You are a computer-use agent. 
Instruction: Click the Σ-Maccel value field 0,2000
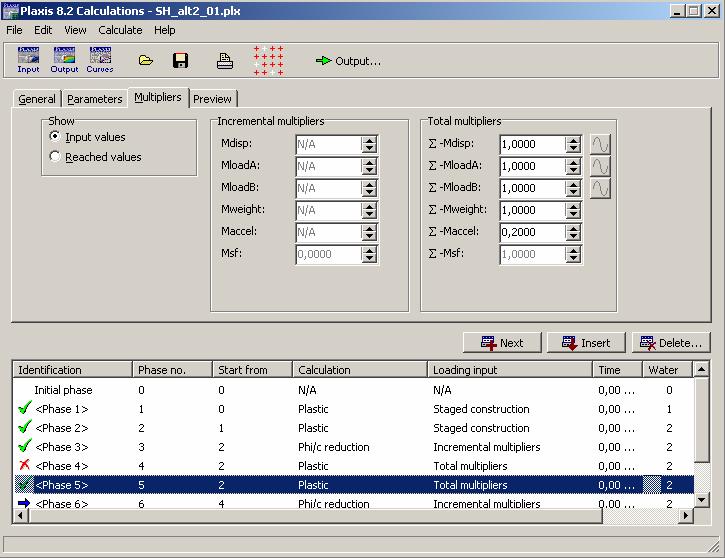click(x=533, y=232)
